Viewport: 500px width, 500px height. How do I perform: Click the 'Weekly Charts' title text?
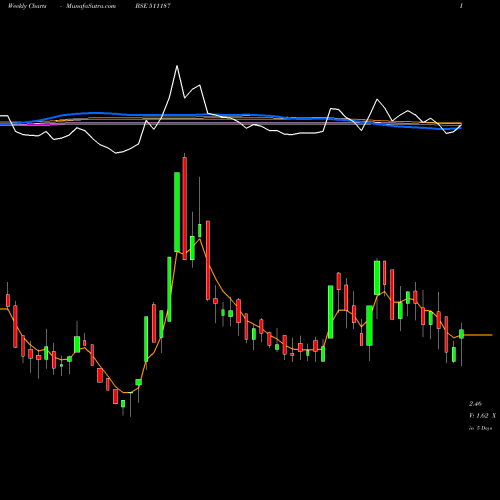27,6
